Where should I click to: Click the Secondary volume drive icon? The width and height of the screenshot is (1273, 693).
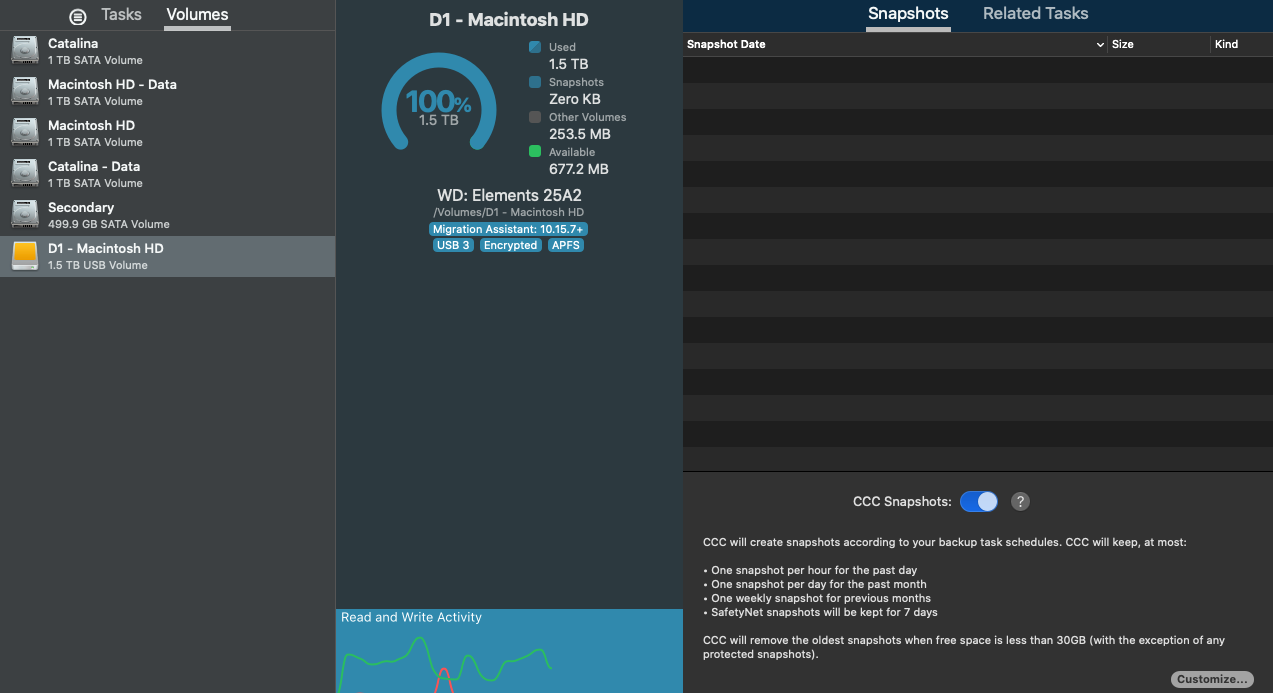pos(25,215)
